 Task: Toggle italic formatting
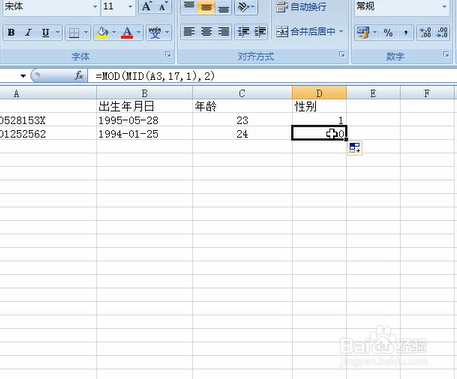click(28, 32)
